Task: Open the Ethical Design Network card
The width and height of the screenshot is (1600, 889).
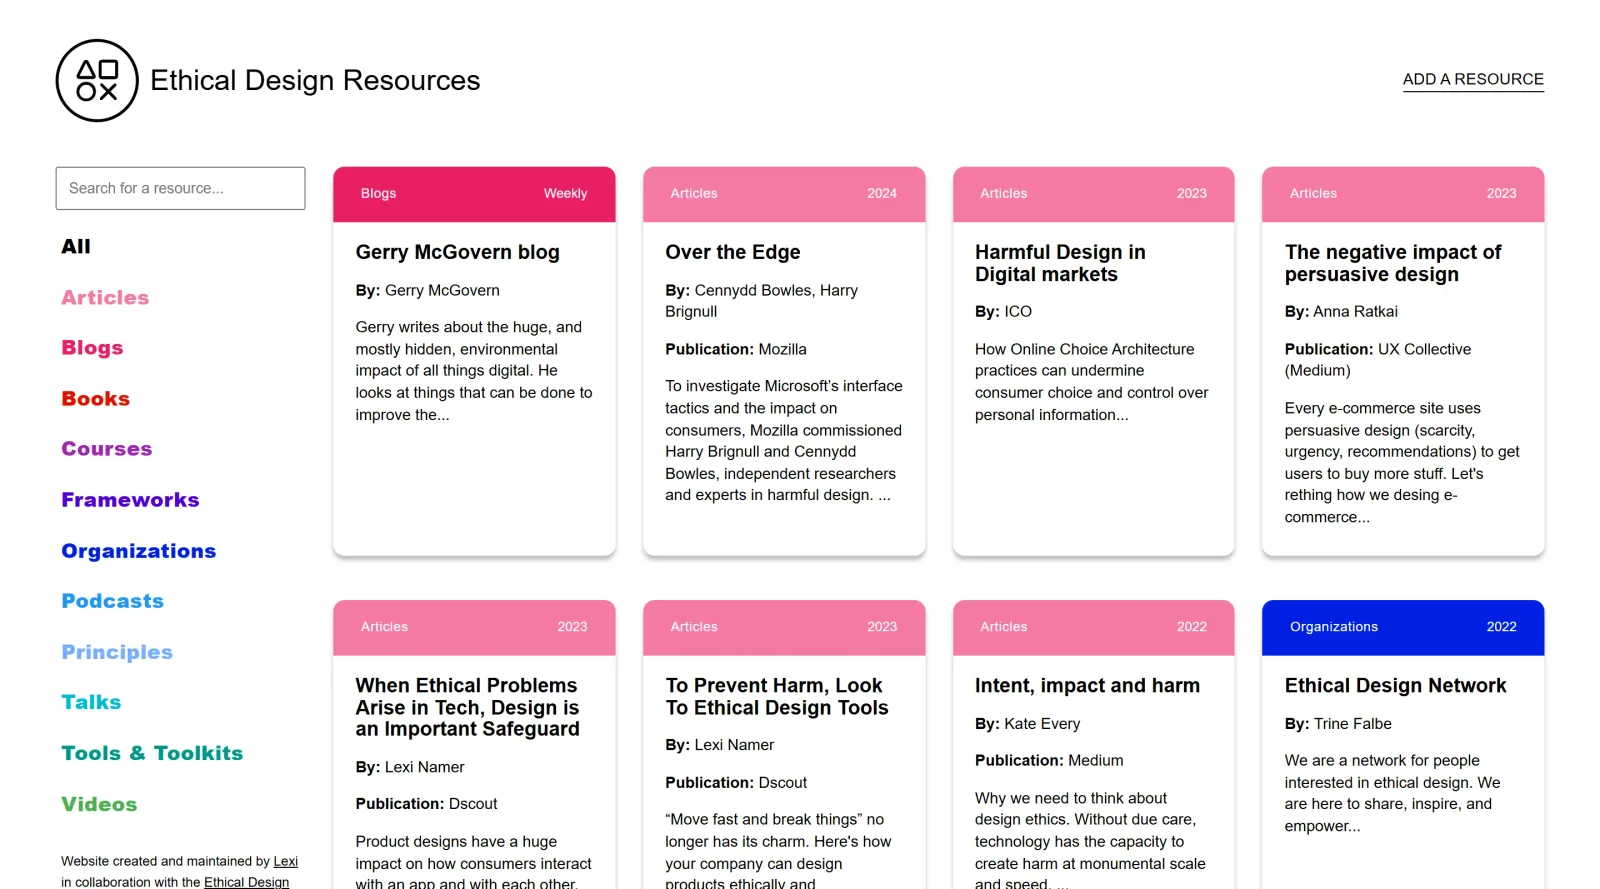Action: [x=1395, y=685]
